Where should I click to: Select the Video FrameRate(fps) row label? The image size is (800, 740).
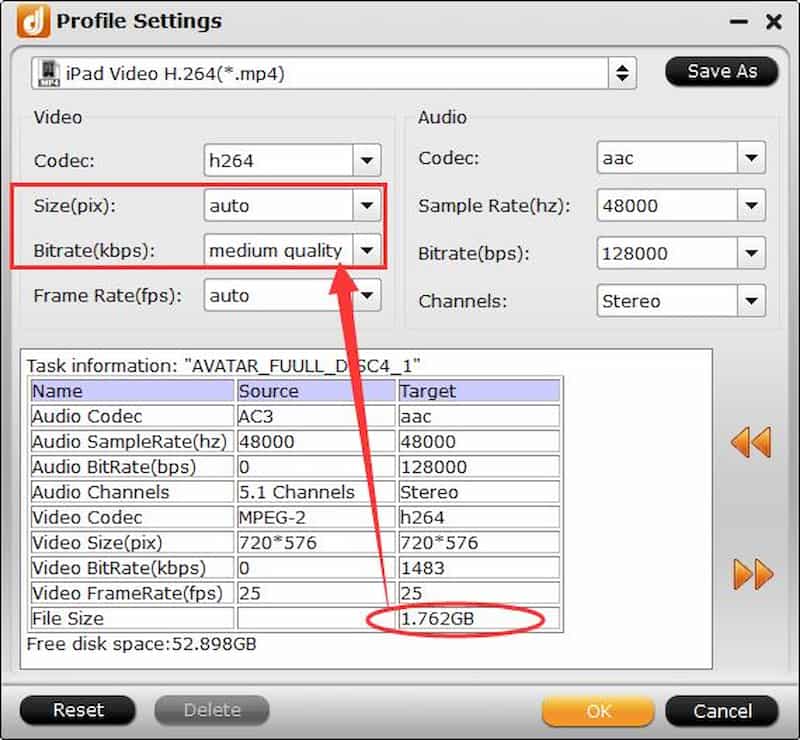coord(132,593)
